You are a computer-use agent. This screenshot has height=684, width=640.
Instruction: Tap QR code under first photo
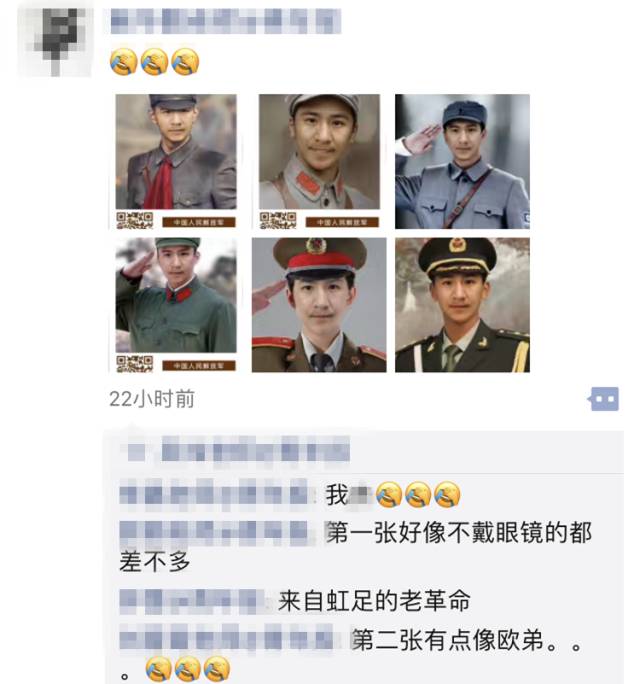point(134,220)
